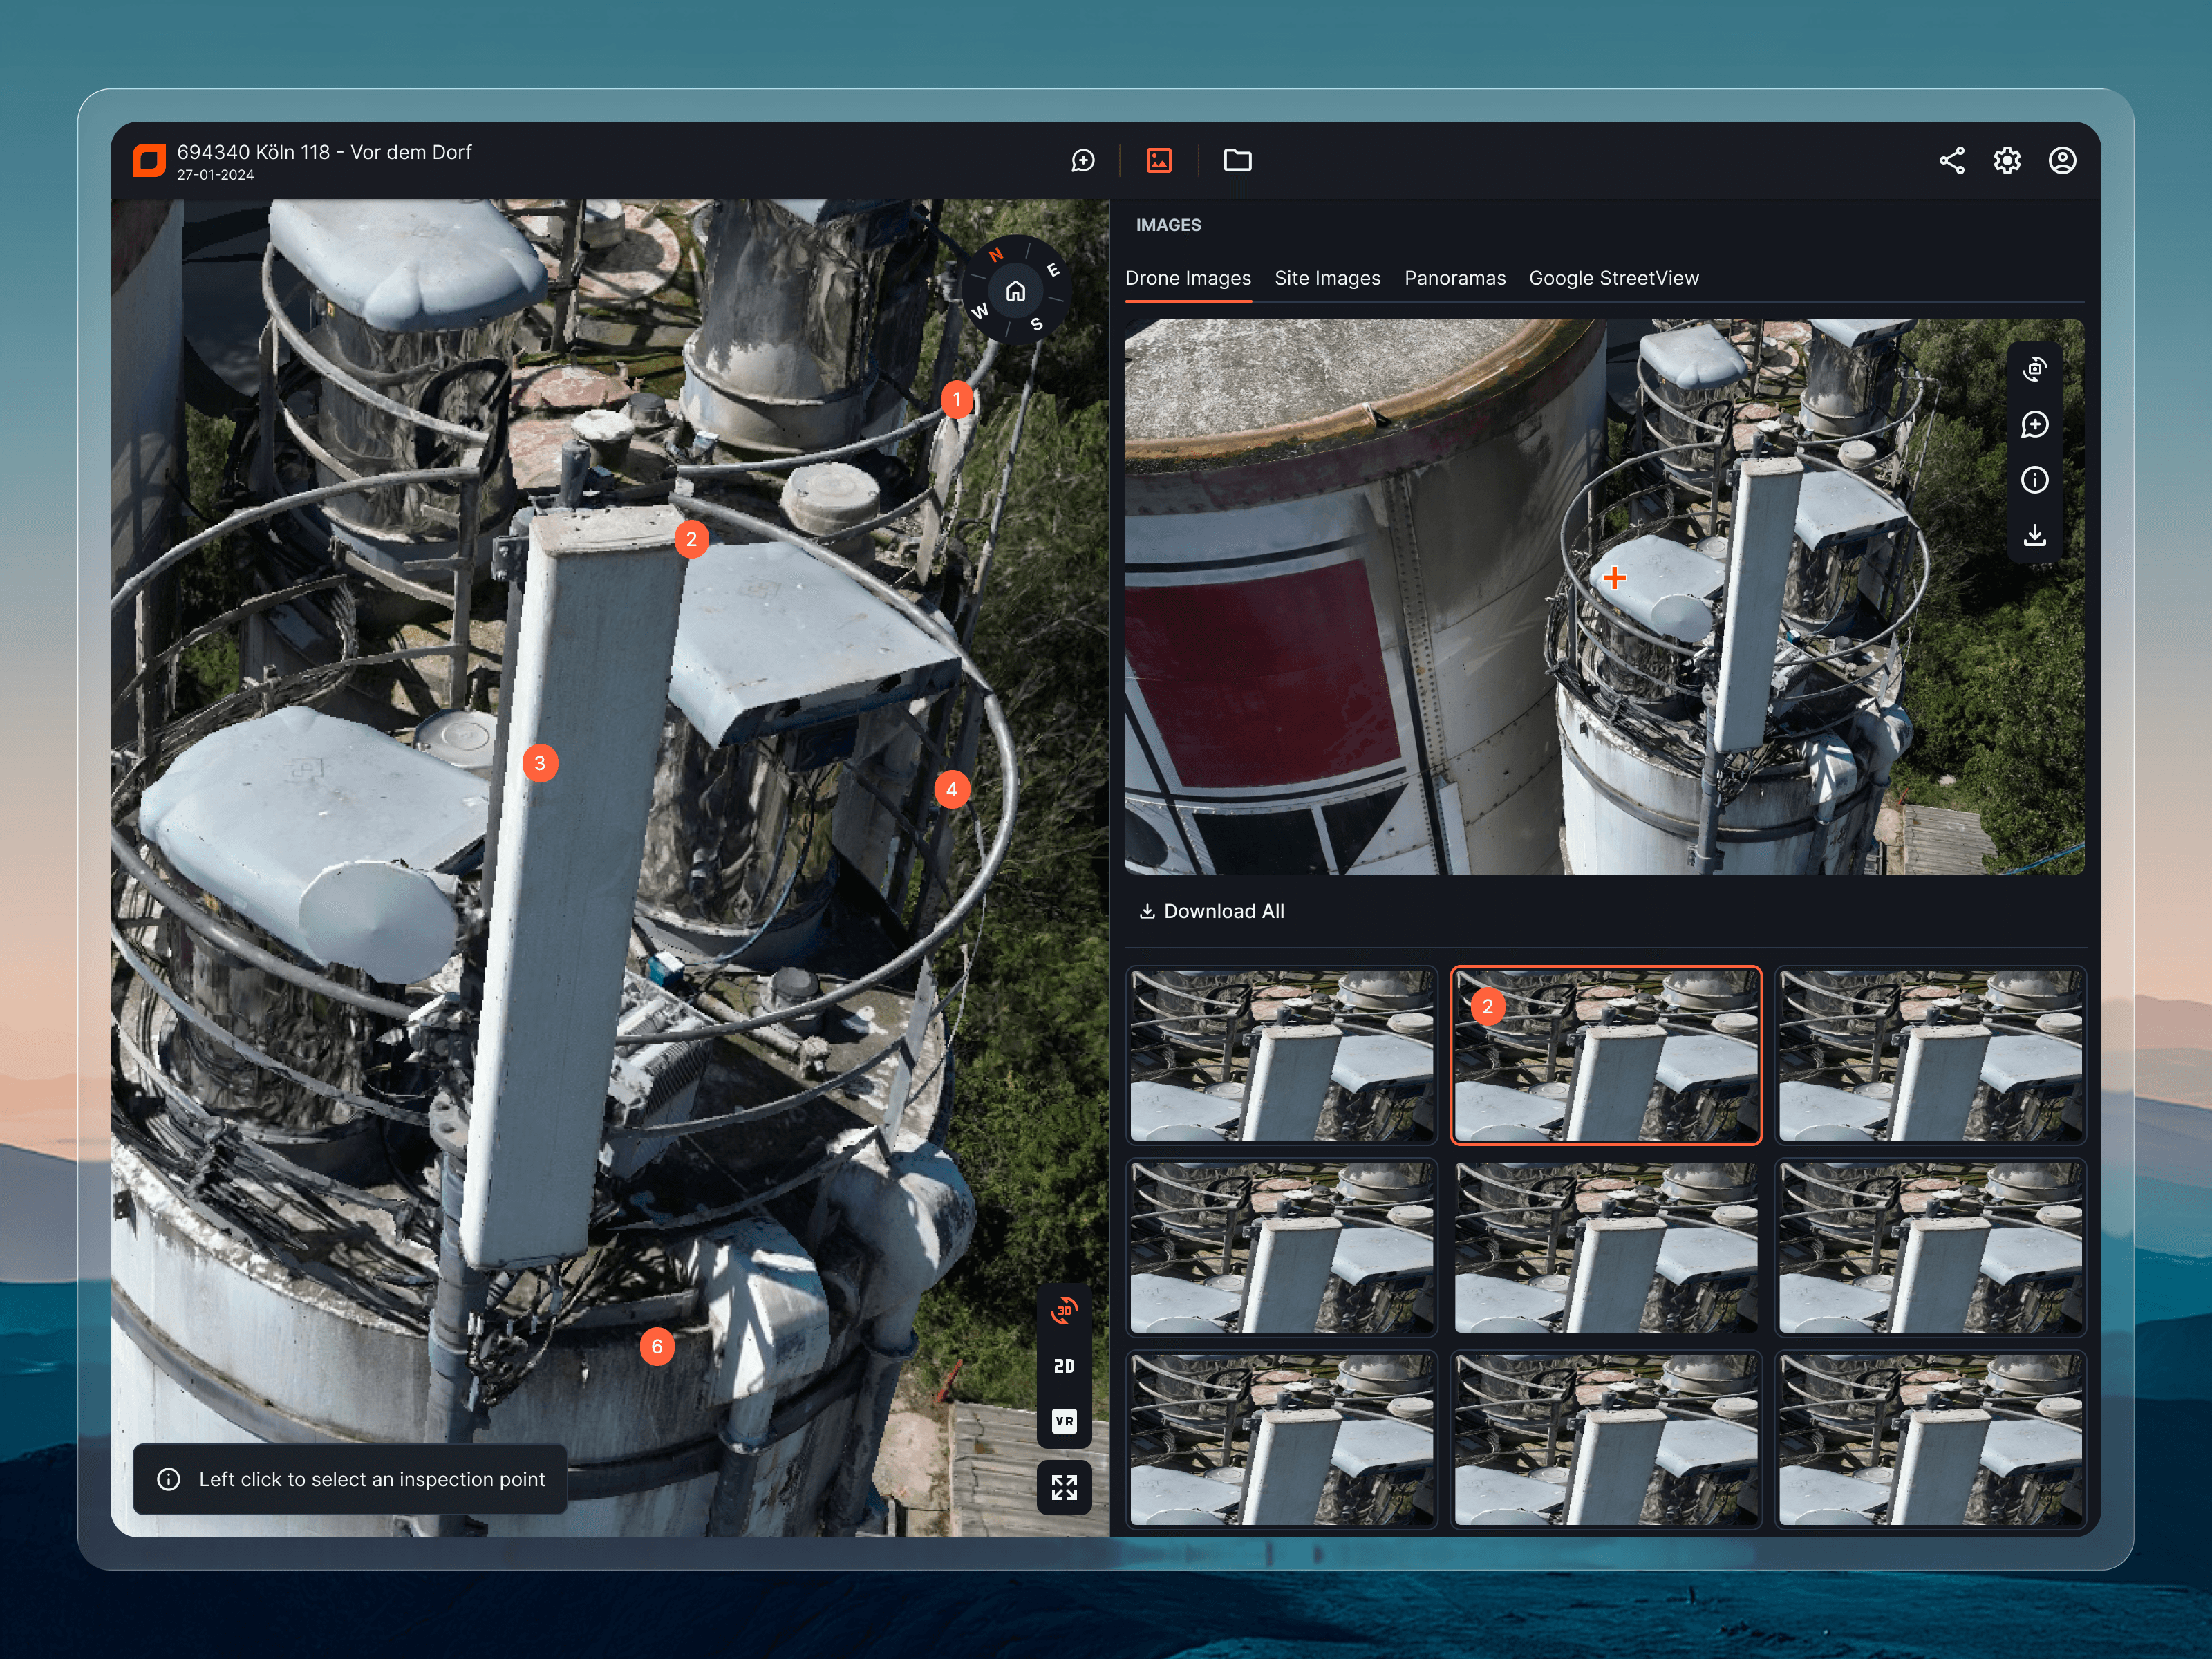Image resolution: width=2212 pixels, height=1659 pixels.
Task: Click the compass home reset button
Action: point(1015,291)
